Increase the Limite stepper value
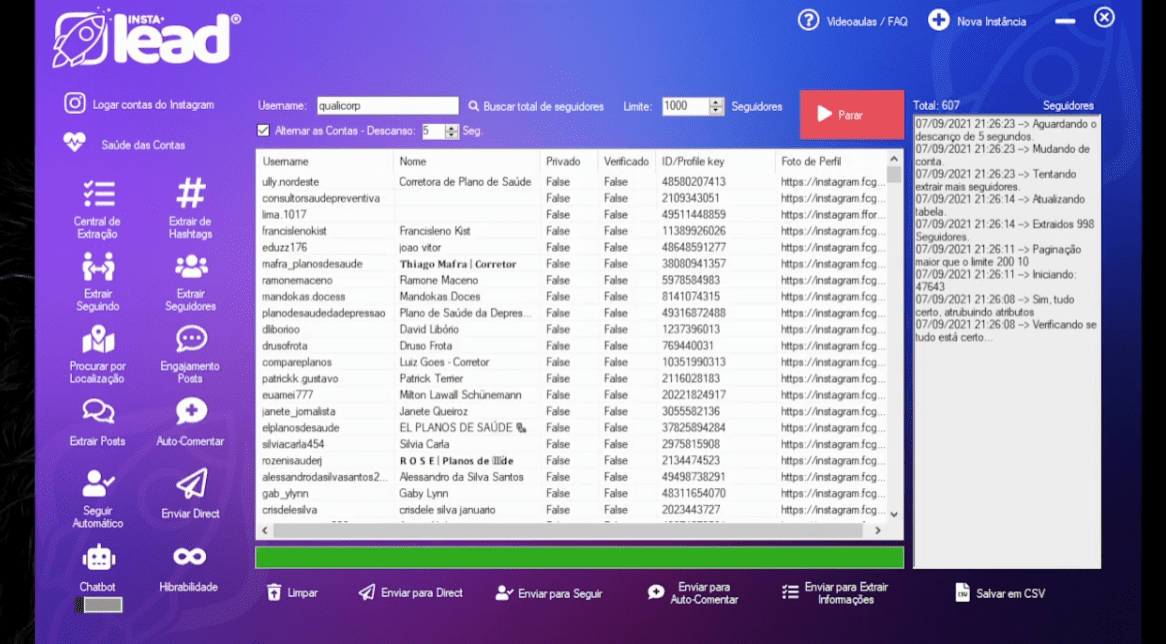Screen dimensions: 1166x644 coord(716,102)
